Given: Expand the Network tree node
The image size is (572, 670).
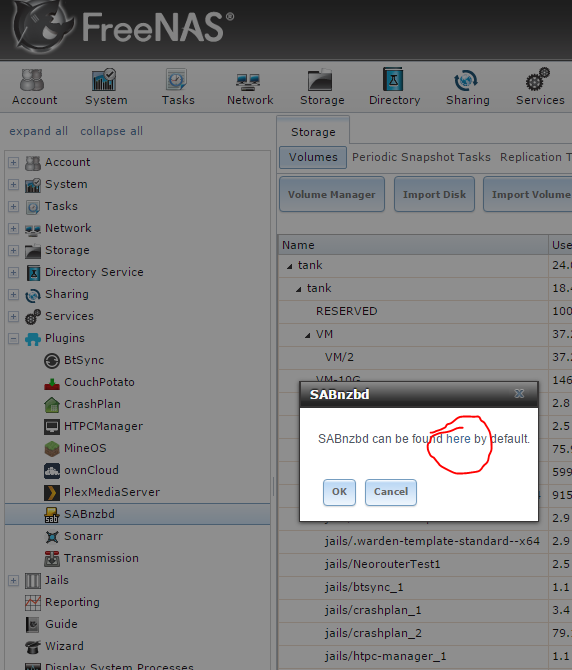Looking at the screenshot, I should [13, 229].
